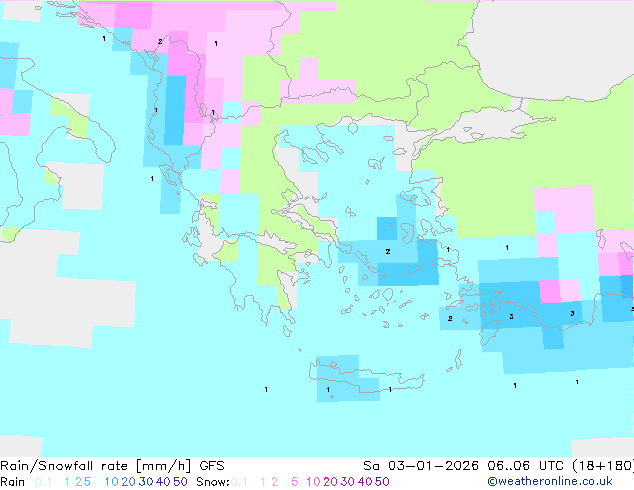Select the Rain legend 40 value
634x490 pixels.
[x=163, y=482]
